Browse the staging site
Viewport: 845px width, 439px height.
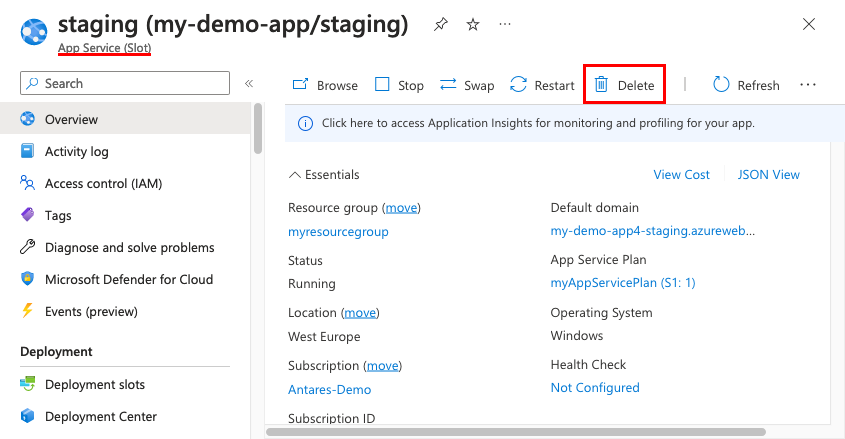point(325,85)
